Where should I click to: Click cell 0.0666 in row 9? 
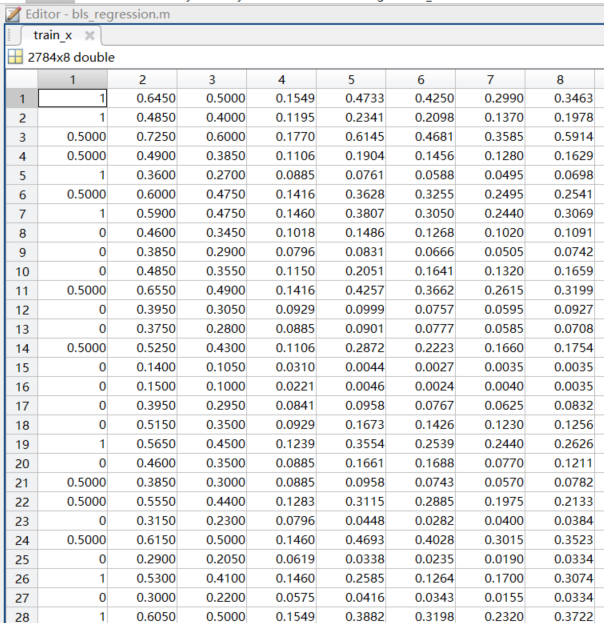point(421,252)
